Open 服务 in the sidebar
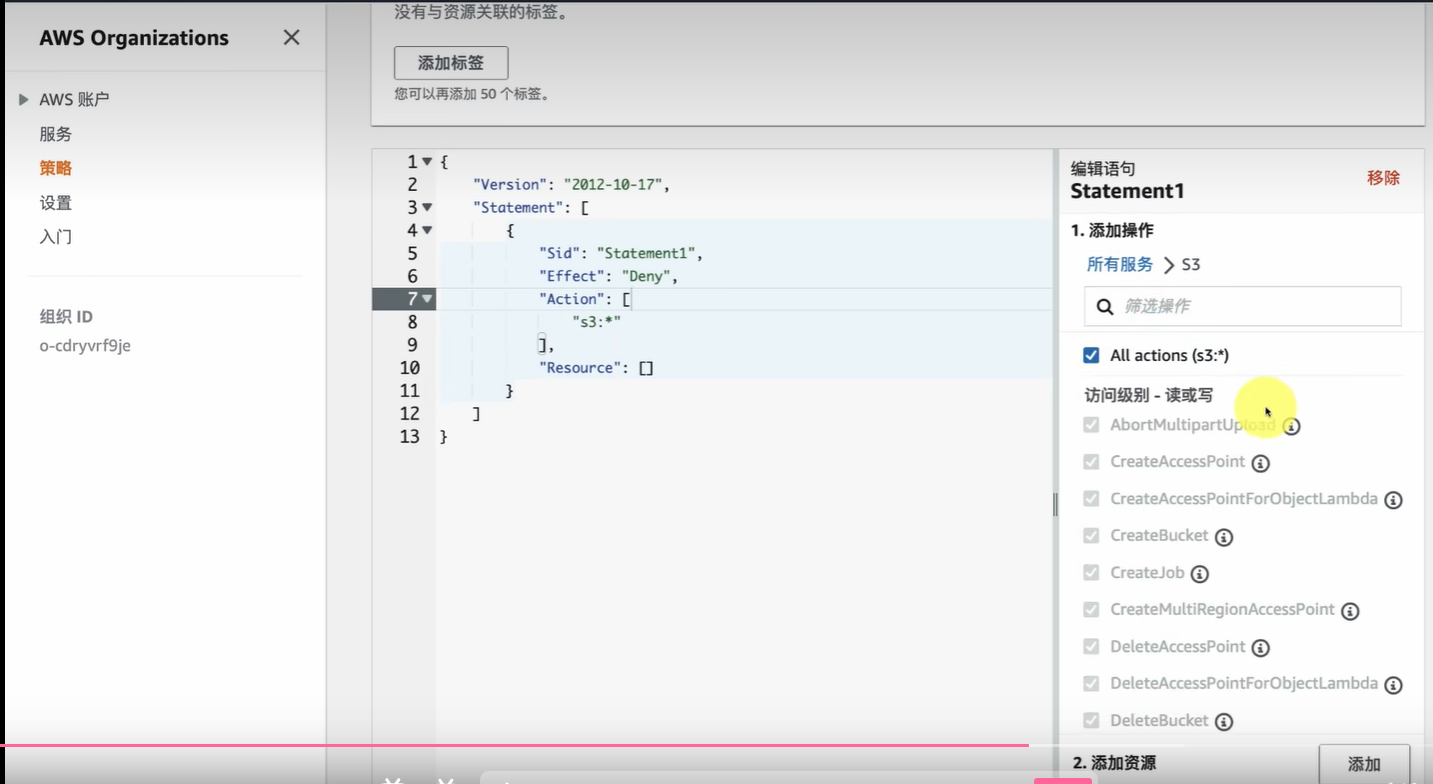Viewport: 1433px width, 784px height. tap(56, 134)
